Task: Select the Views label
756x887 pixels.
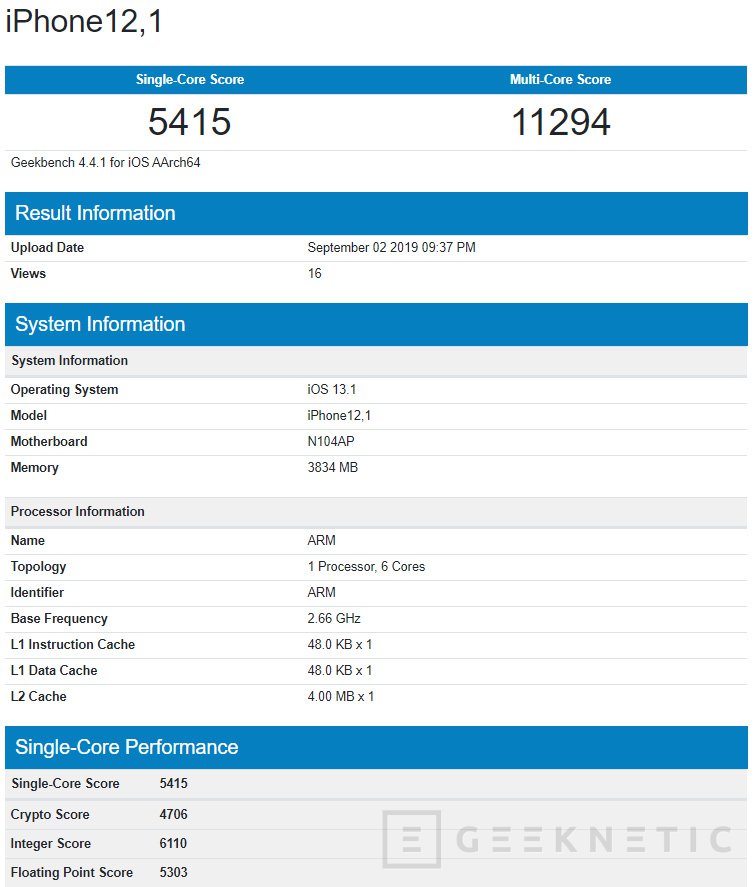Action: (x=28, y=273)
